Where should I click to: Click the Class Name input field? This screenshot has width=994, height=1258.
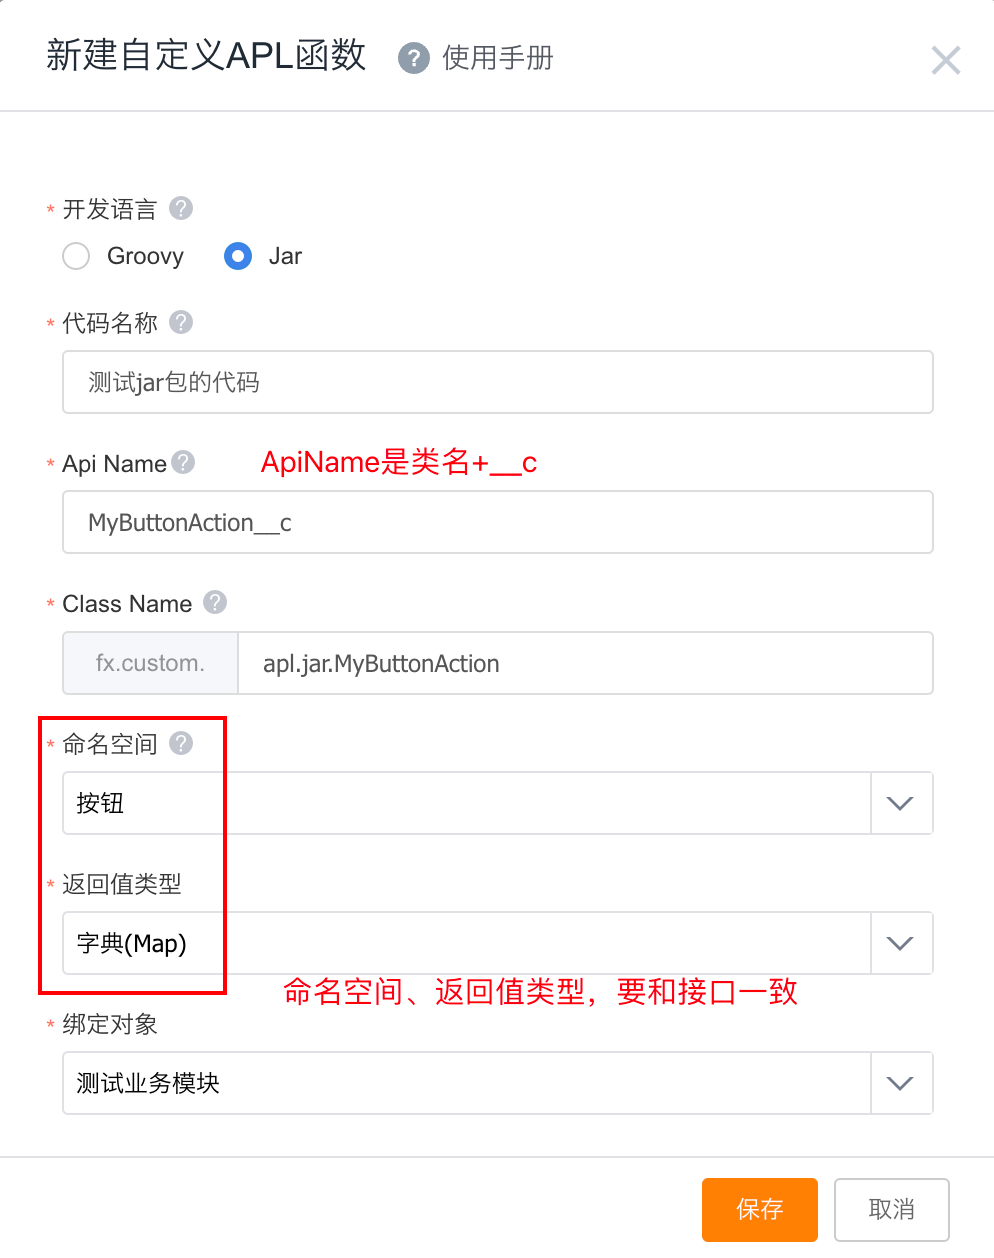[x=584, y=663]
